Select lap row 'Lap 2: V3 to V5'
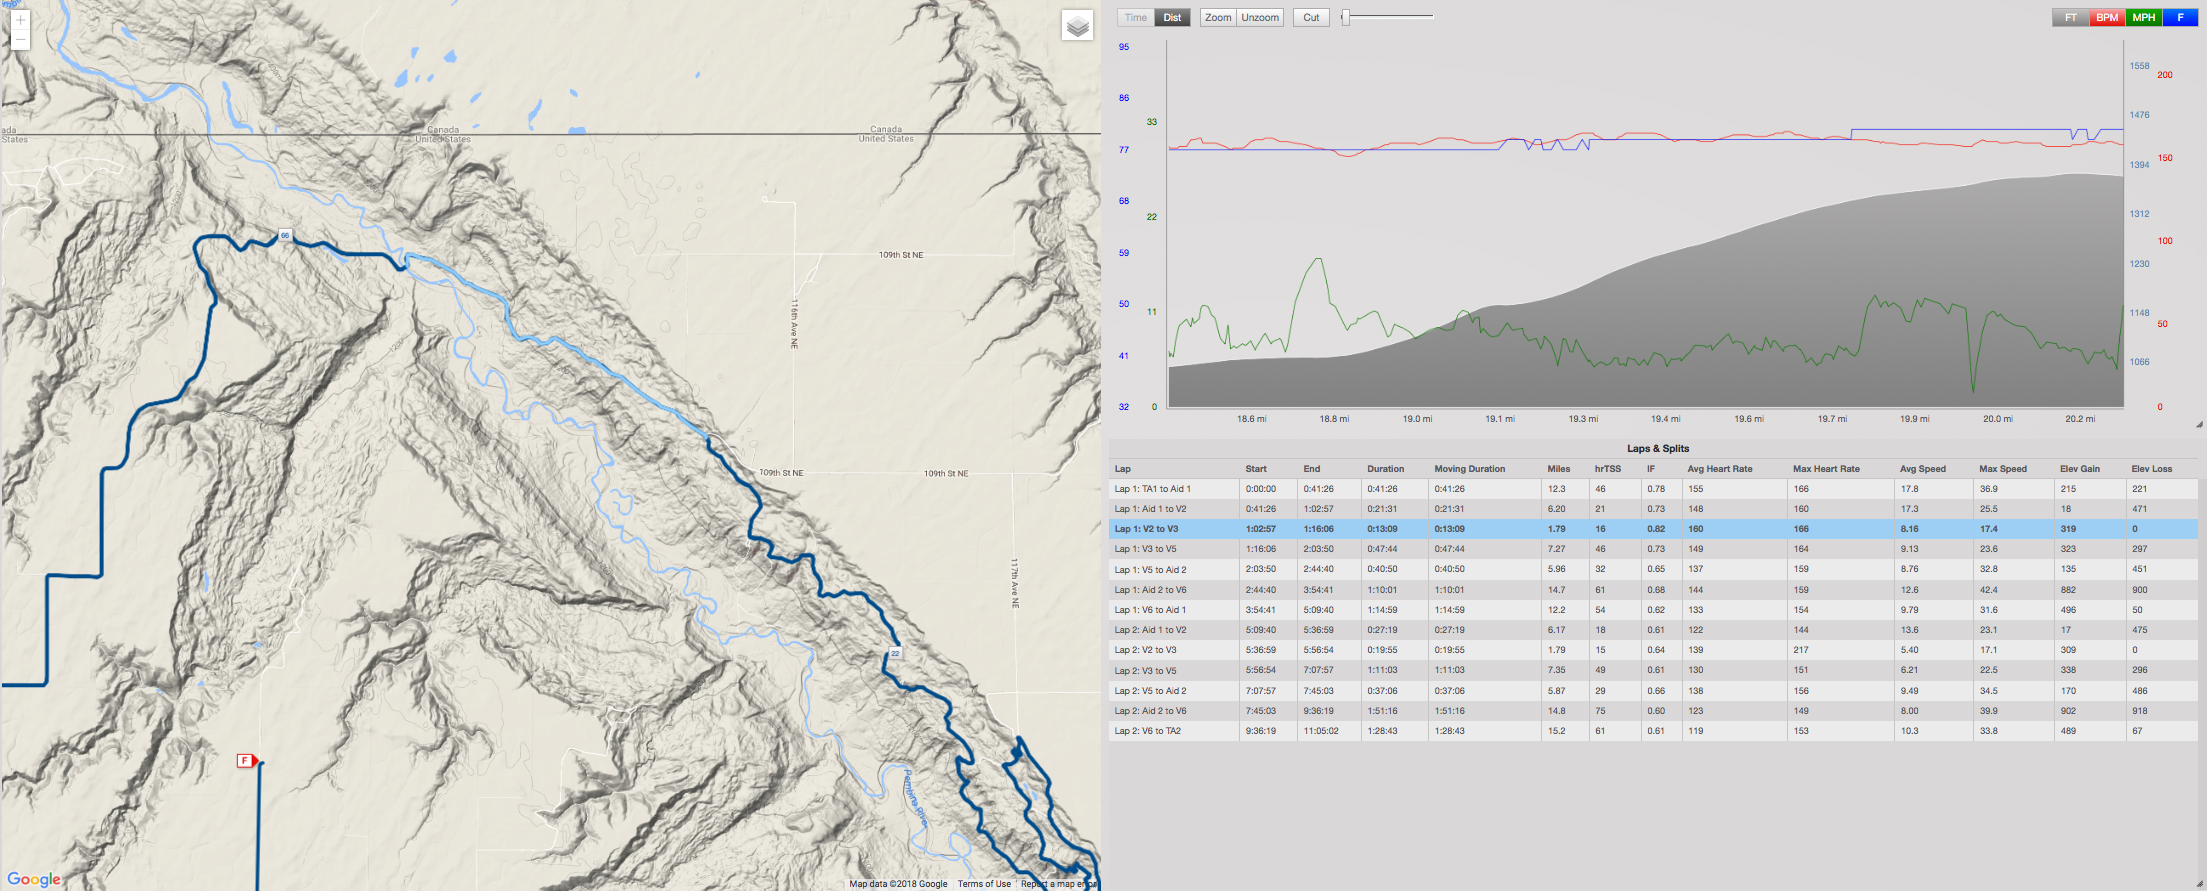The width and height of the screenshot is (2207, 891). click(1653, 671)
